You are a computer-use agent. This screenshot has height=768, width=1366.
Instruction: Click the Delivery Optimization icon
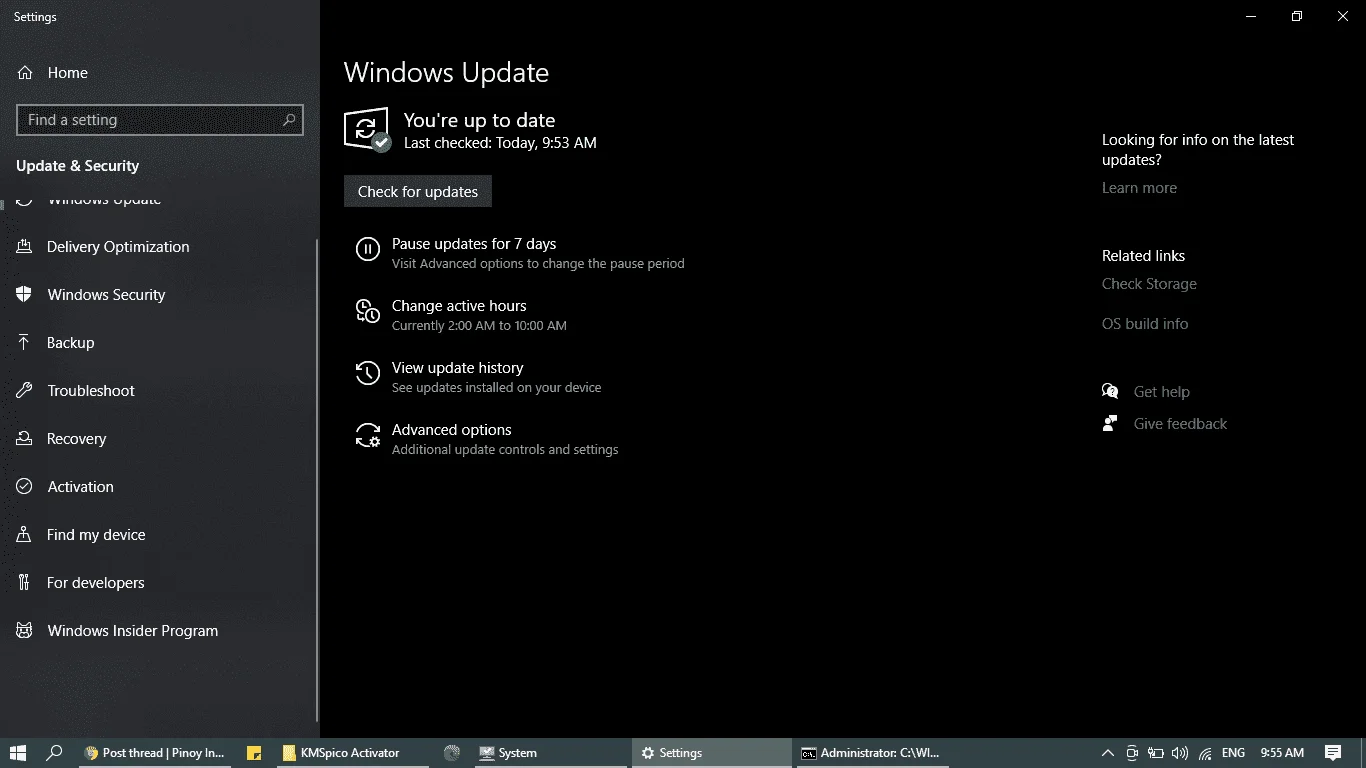(25, 247)
